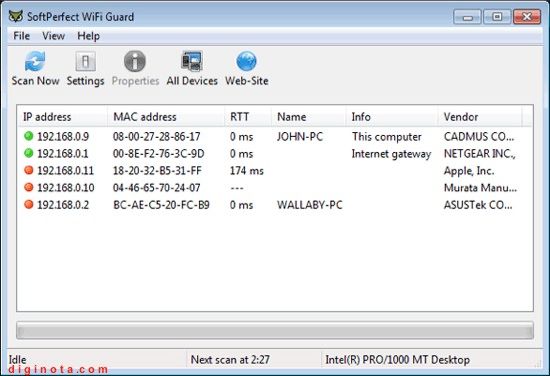Click the scan progress bar
550x376 pixels.
[275, 330]
